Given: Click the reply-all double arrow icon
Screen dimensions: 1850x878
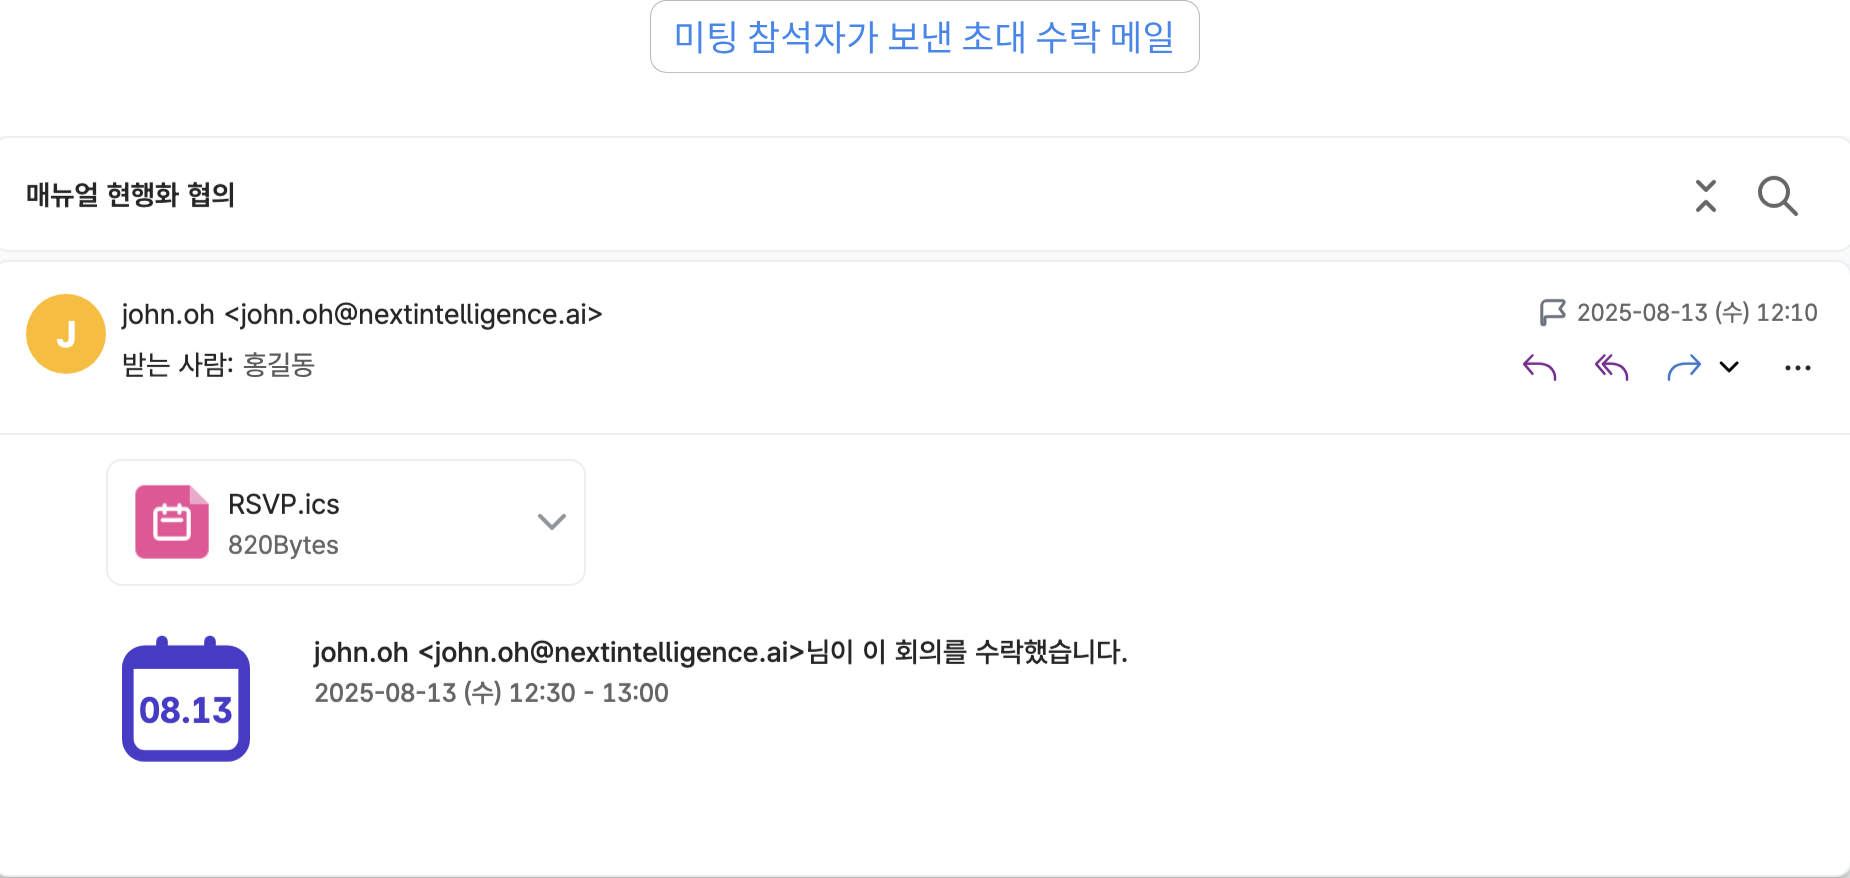Looking at the screenshot, I should (1612, 367).
